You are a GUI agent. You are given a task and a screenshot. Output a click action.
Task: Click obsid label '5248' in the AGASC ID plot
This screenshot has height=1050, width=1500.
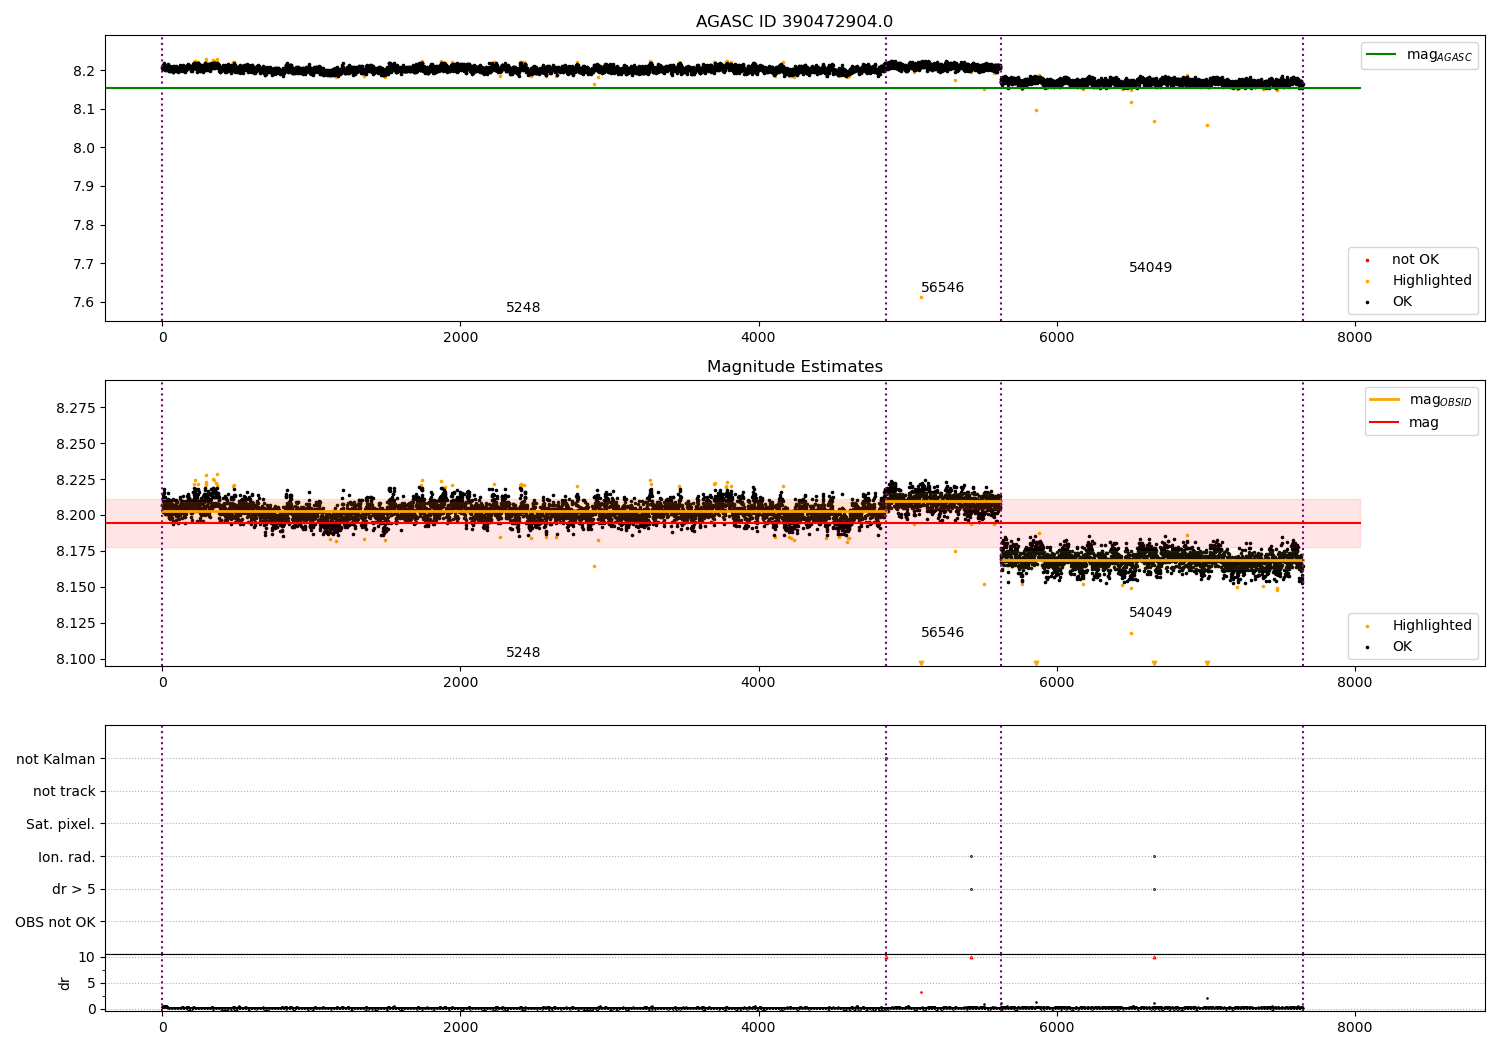(x=523, y=308)
